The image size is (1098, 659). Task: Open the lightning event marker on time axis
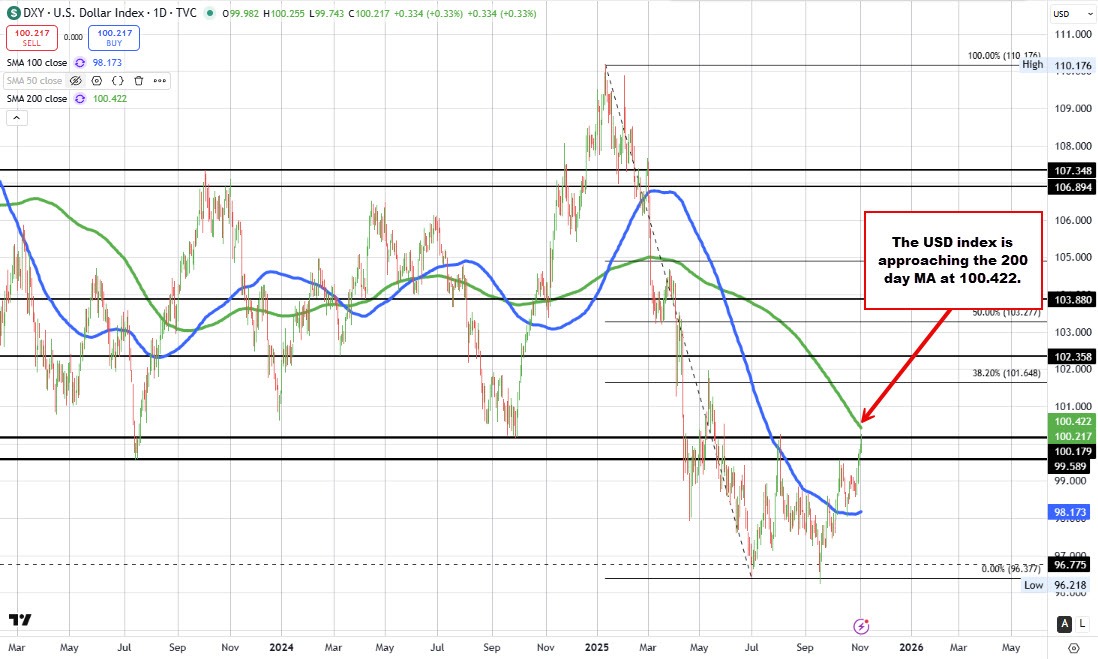(860, 626)
